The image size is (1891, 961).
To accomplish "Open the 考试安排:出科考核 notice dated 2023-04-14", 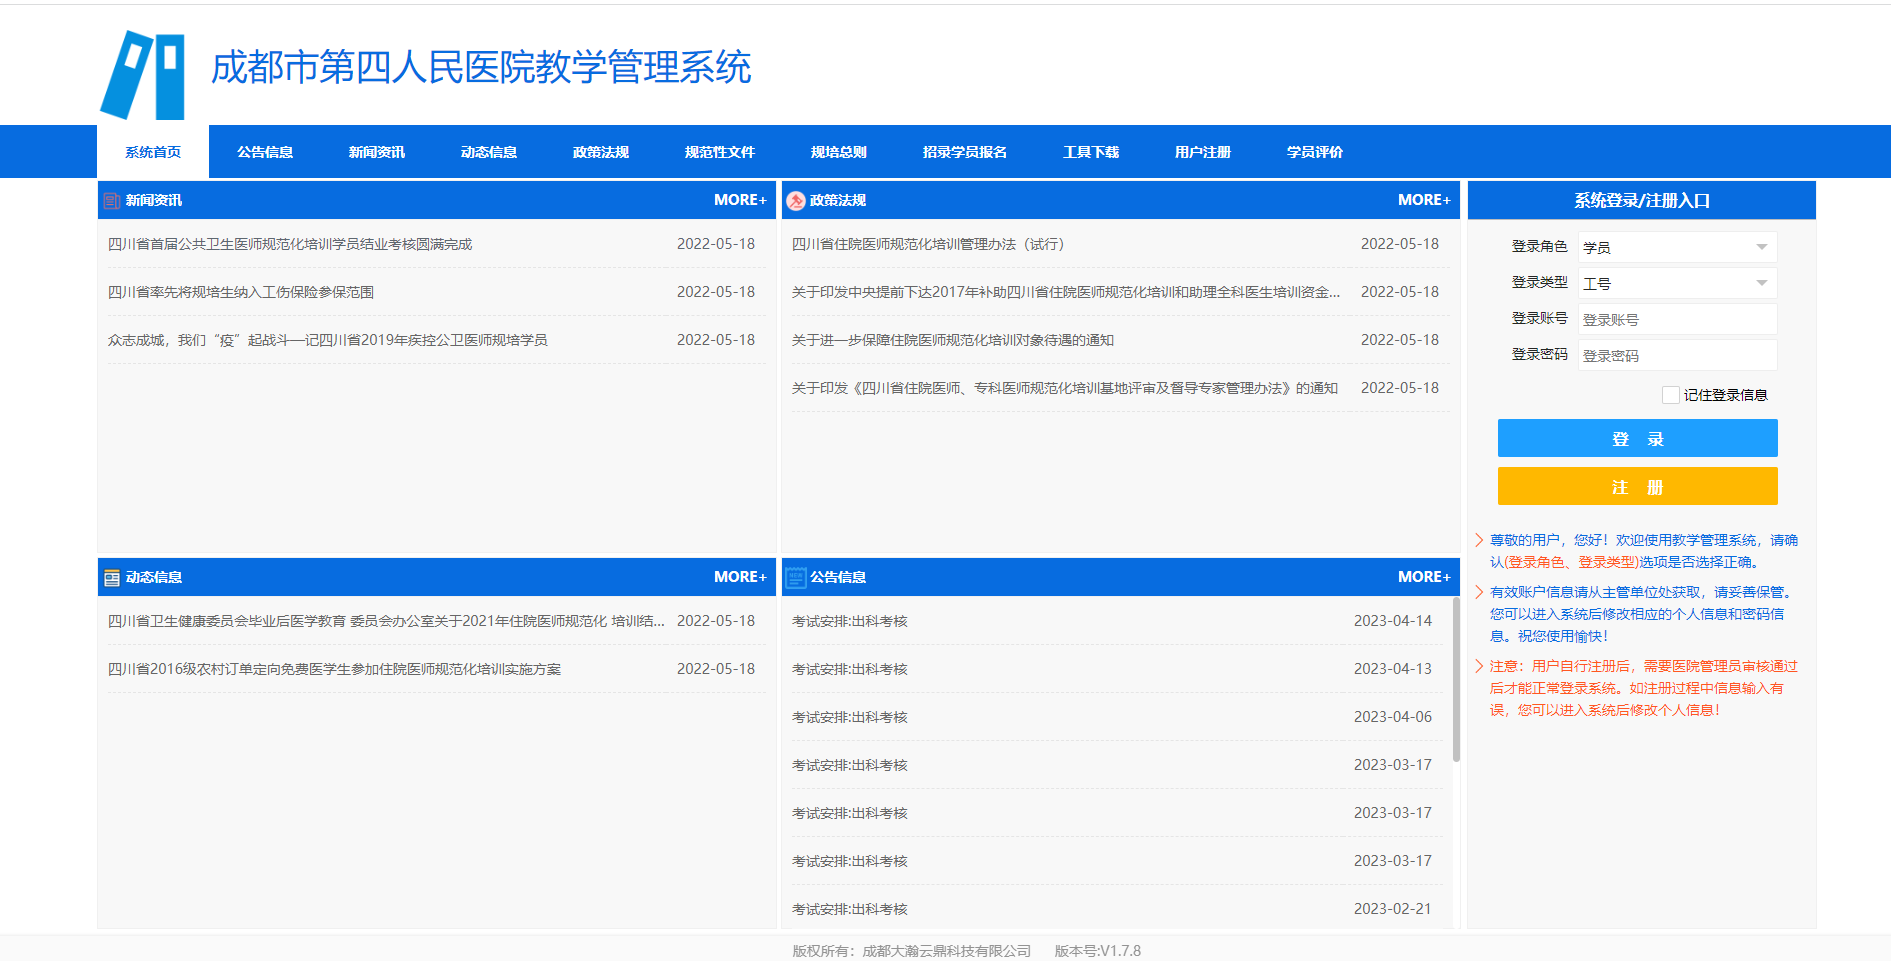I will [850, 621].
